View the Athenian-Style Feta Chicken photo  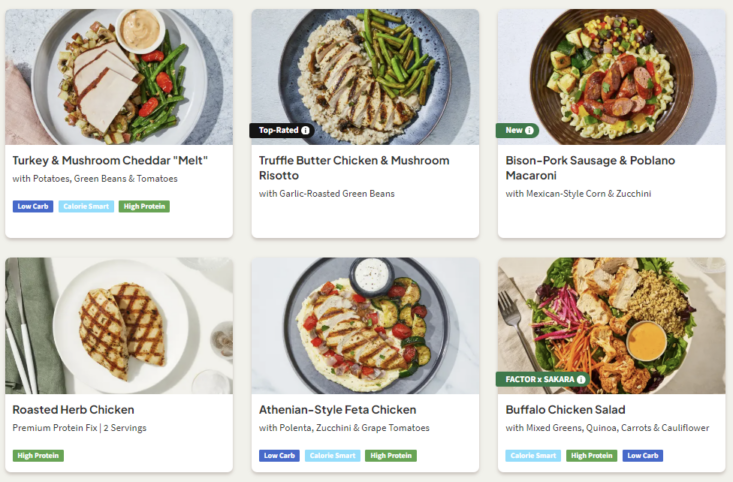coord(365,325)
